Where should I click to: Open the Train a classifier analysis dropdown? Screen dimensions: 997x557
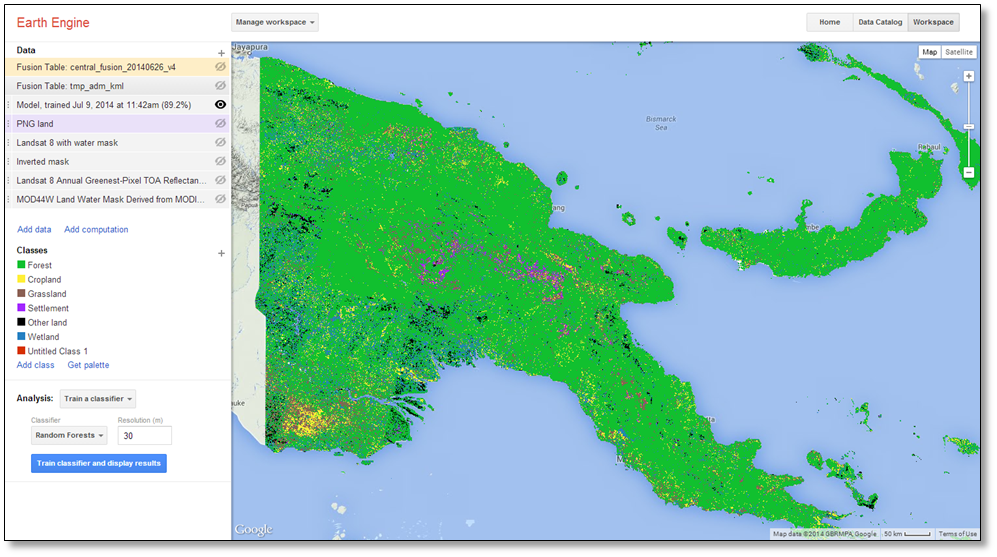click(98, 399)
